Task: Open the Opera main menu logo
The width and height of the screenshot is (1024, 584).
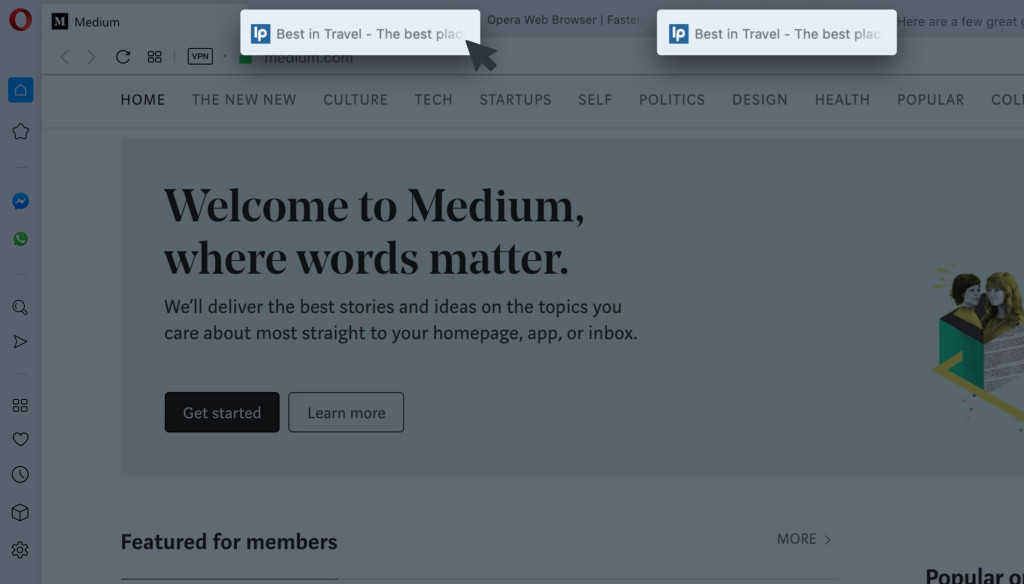Action: pyautogui.click(x=20, y=20)
